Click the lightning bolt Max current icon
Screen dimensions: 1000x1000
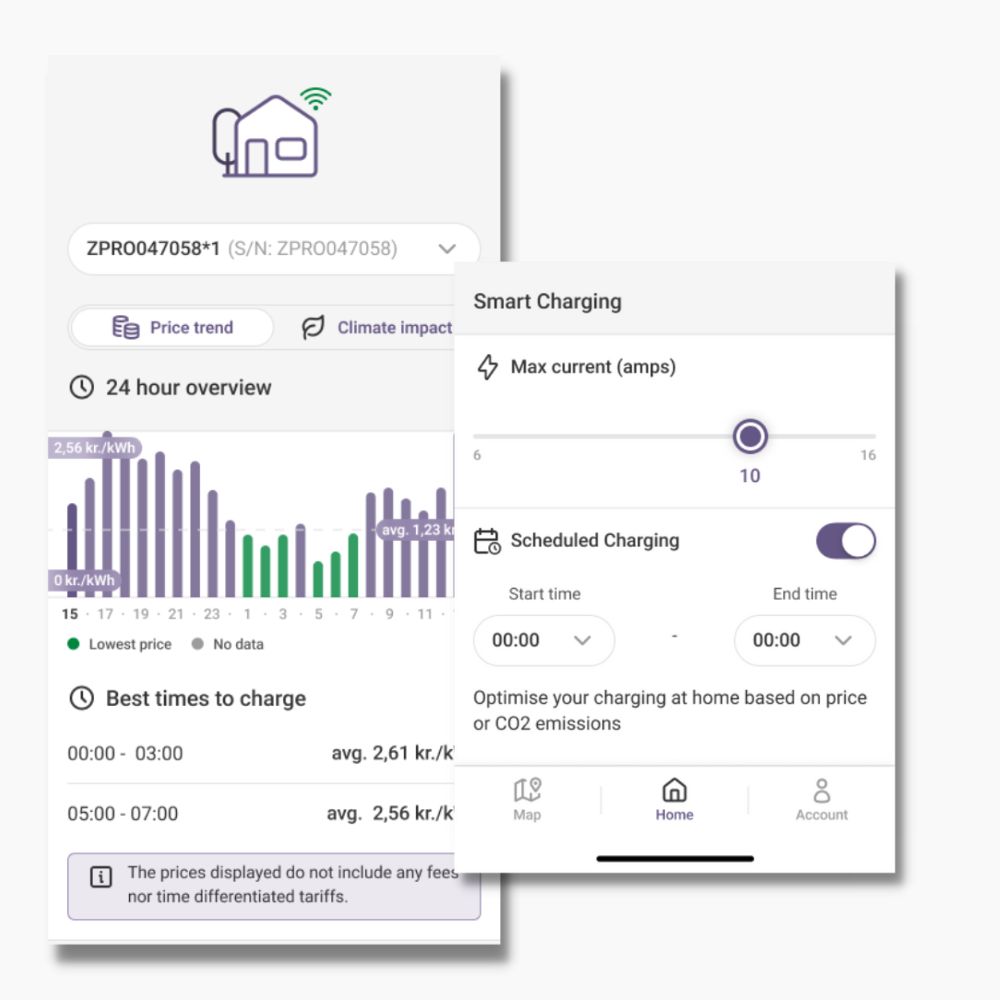pos(487,367)
